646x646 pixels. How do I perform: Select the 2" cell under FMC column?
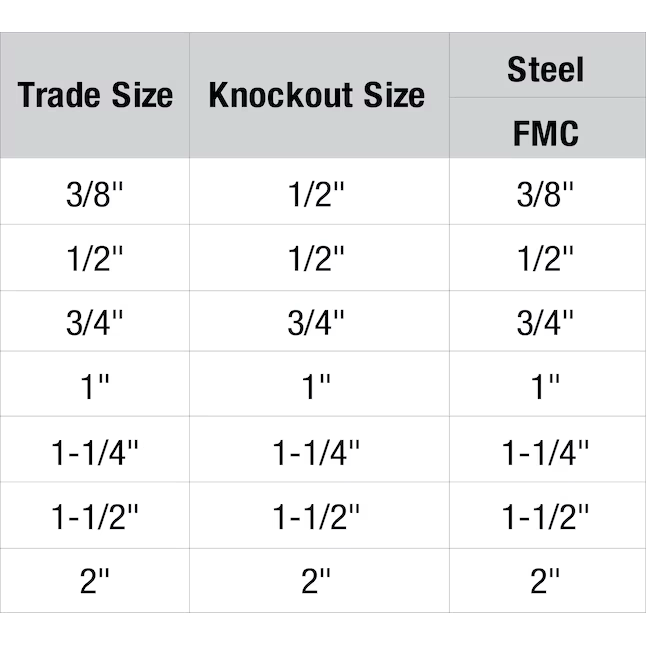click(x=545, y=581)
